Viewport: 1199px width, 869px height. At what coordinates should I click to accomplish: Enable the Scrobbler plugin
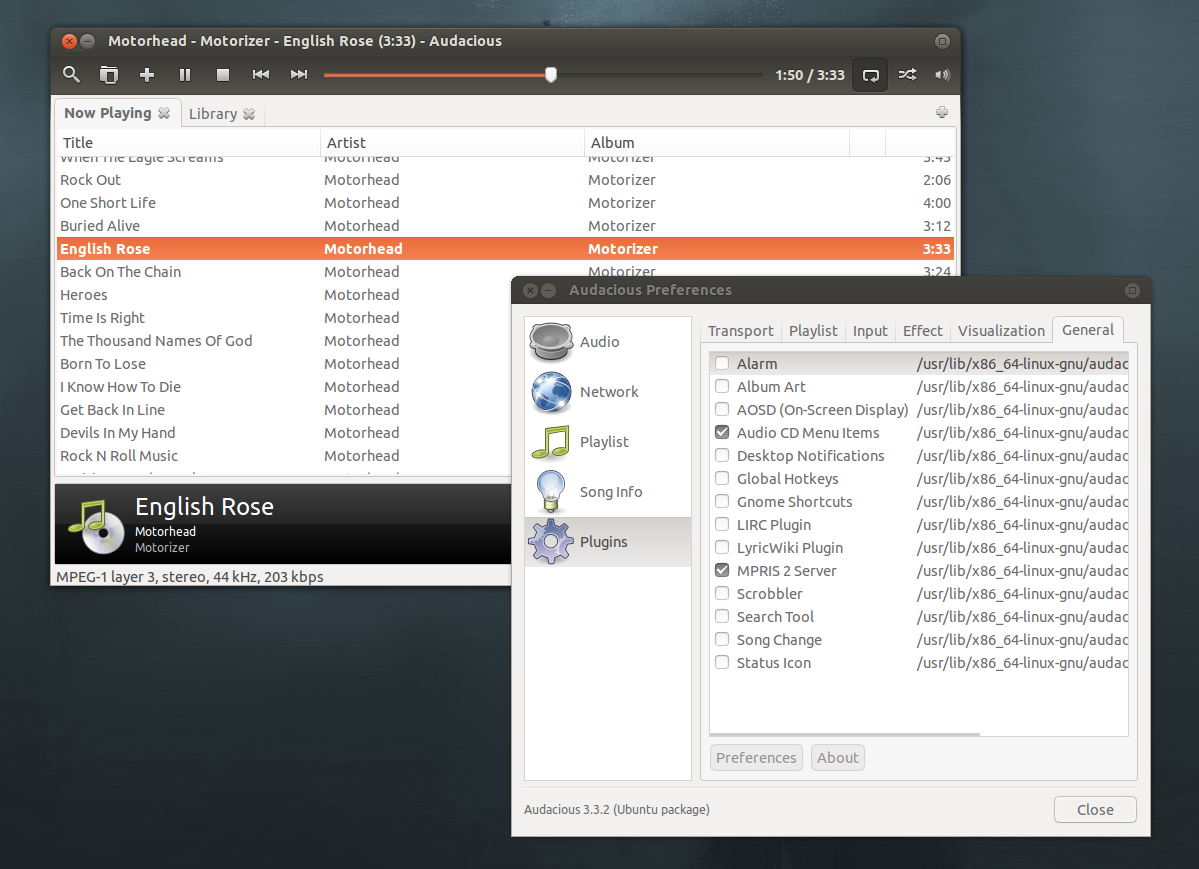pos(722,593)
